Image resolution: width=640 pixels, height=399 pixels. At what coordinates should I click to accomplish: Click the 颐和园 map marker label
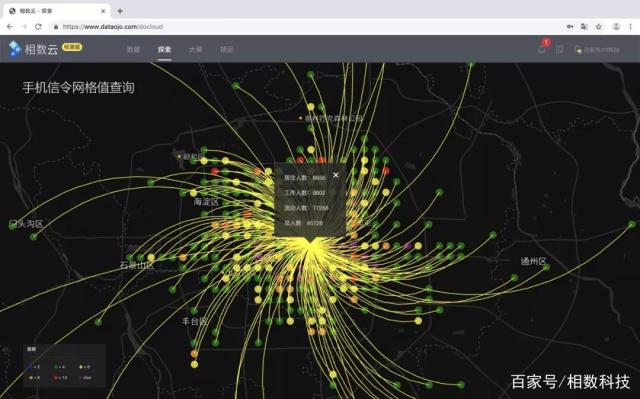coord(193,156)
